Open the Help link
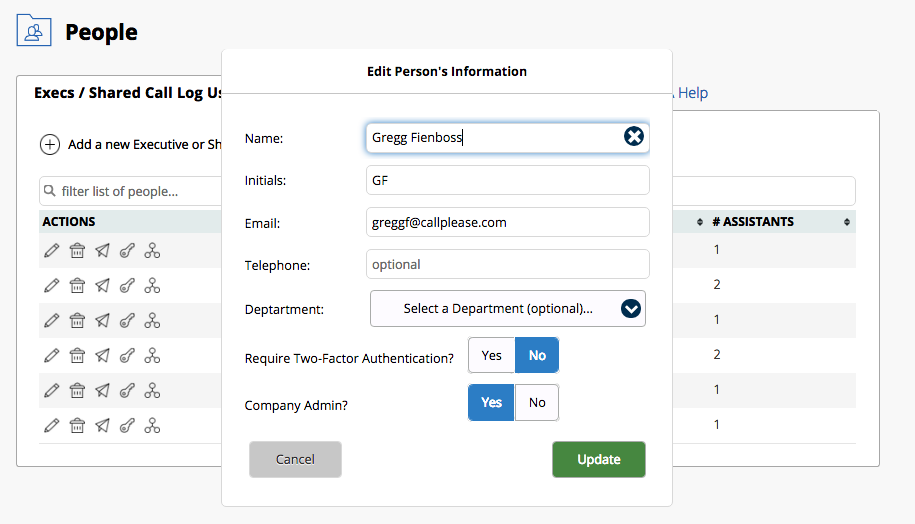 [692, 93]
